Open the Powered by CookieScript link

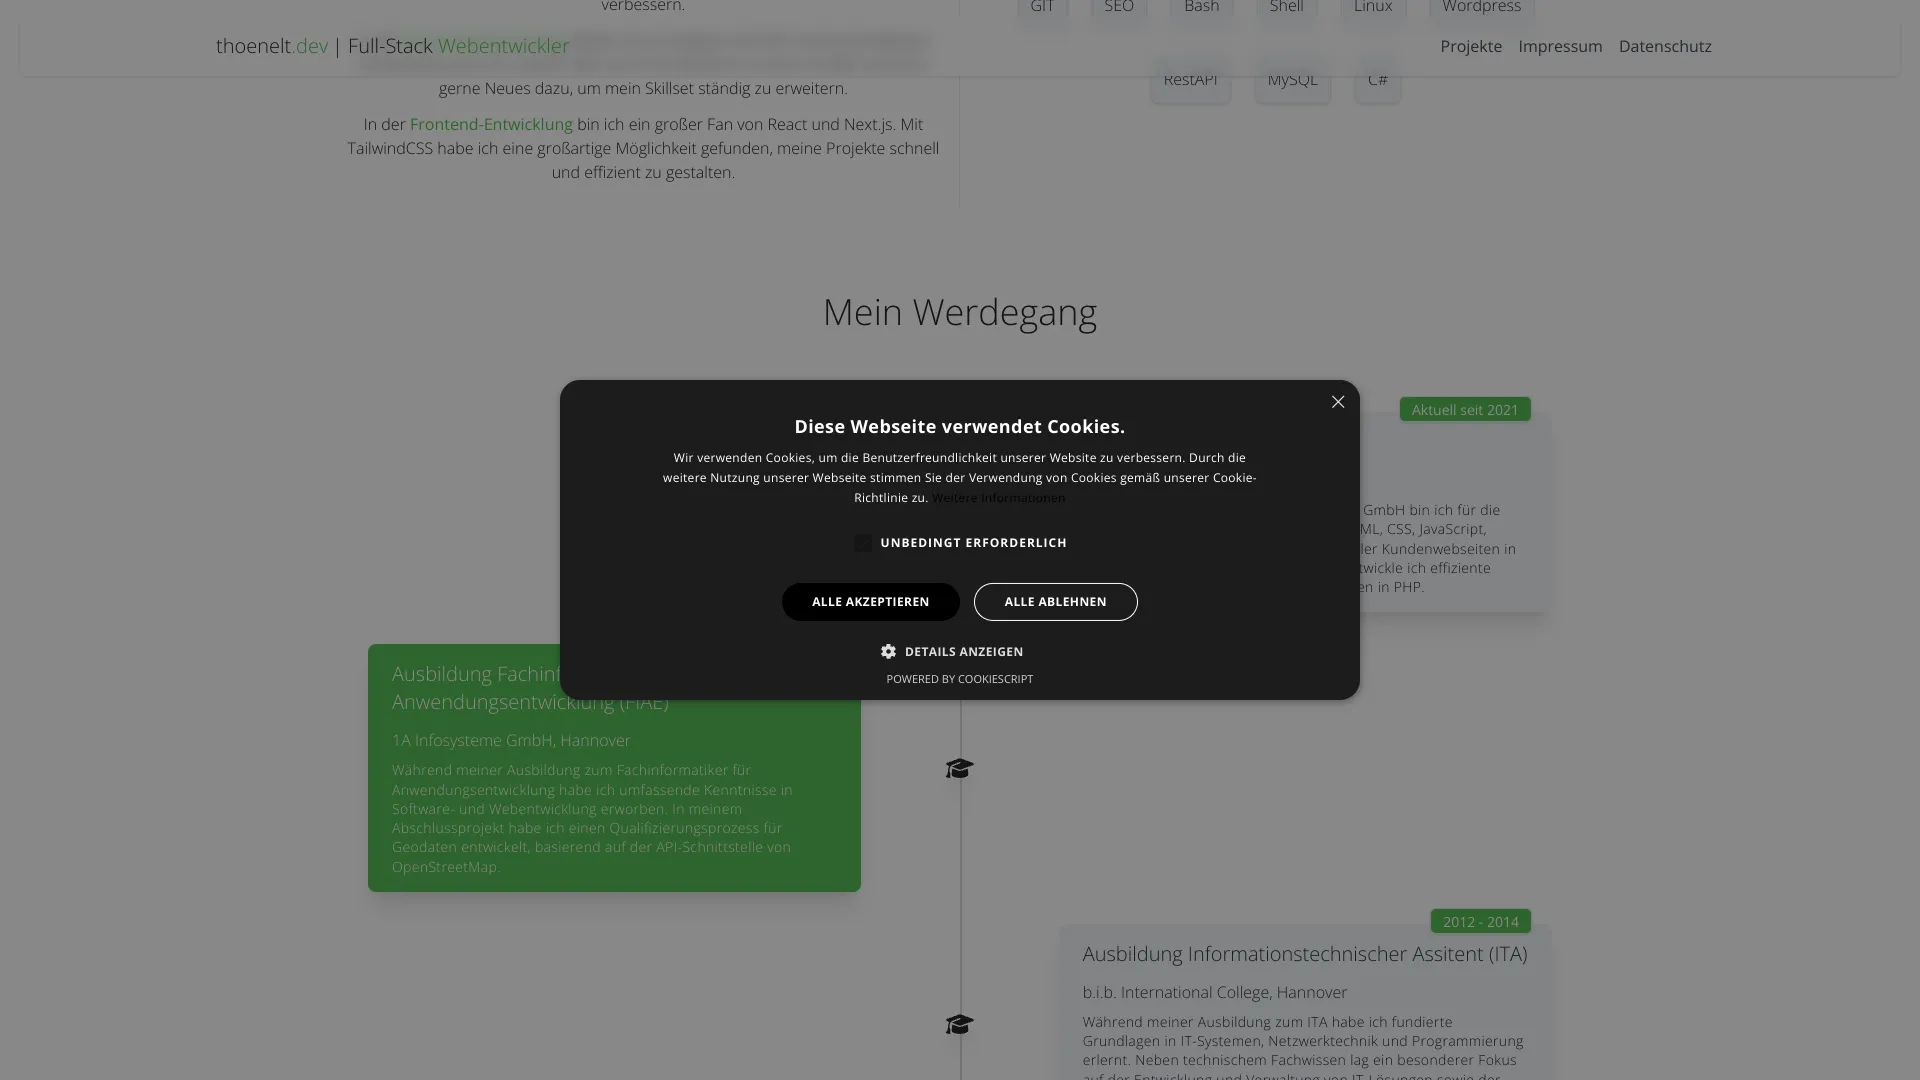960,679
